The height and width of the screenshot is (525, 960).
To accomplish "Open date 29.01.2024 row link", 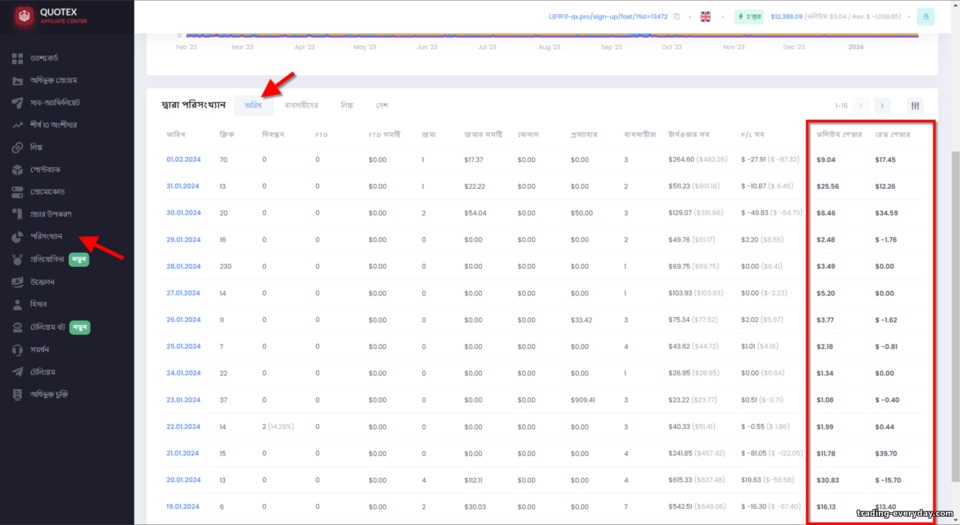I will [x=183, y=240].
